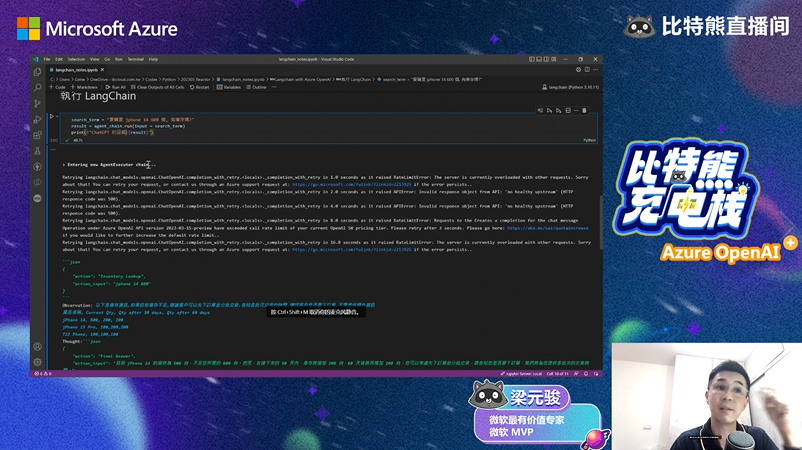Open the Go menu
The width and height of the screenshot is (802, 450).
coord(107,59)
